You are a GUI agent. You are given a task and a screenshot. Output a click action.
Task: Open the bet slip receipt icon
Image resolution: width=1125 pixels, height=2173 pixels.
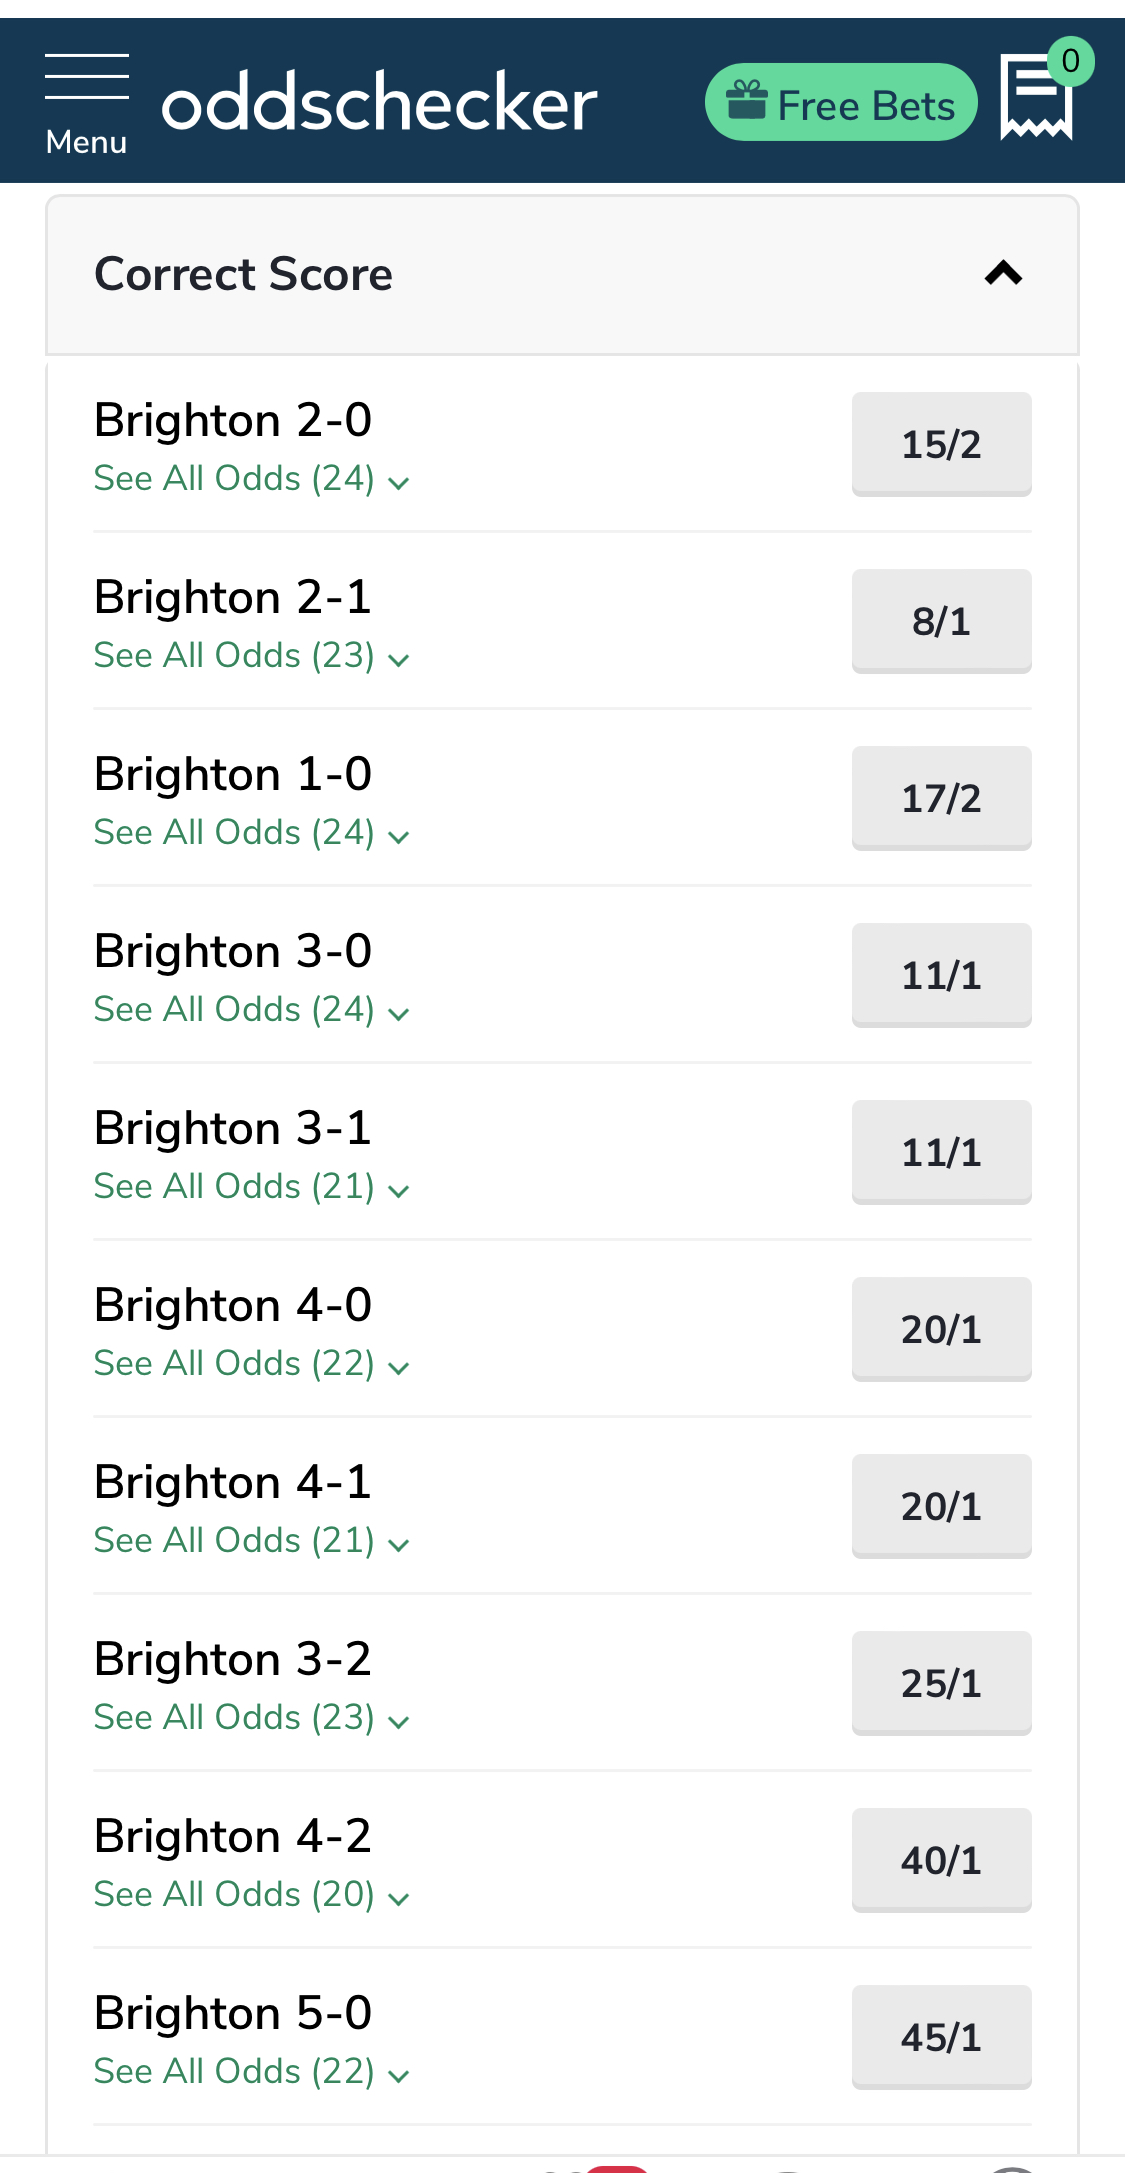click(x=1036, y=97)
